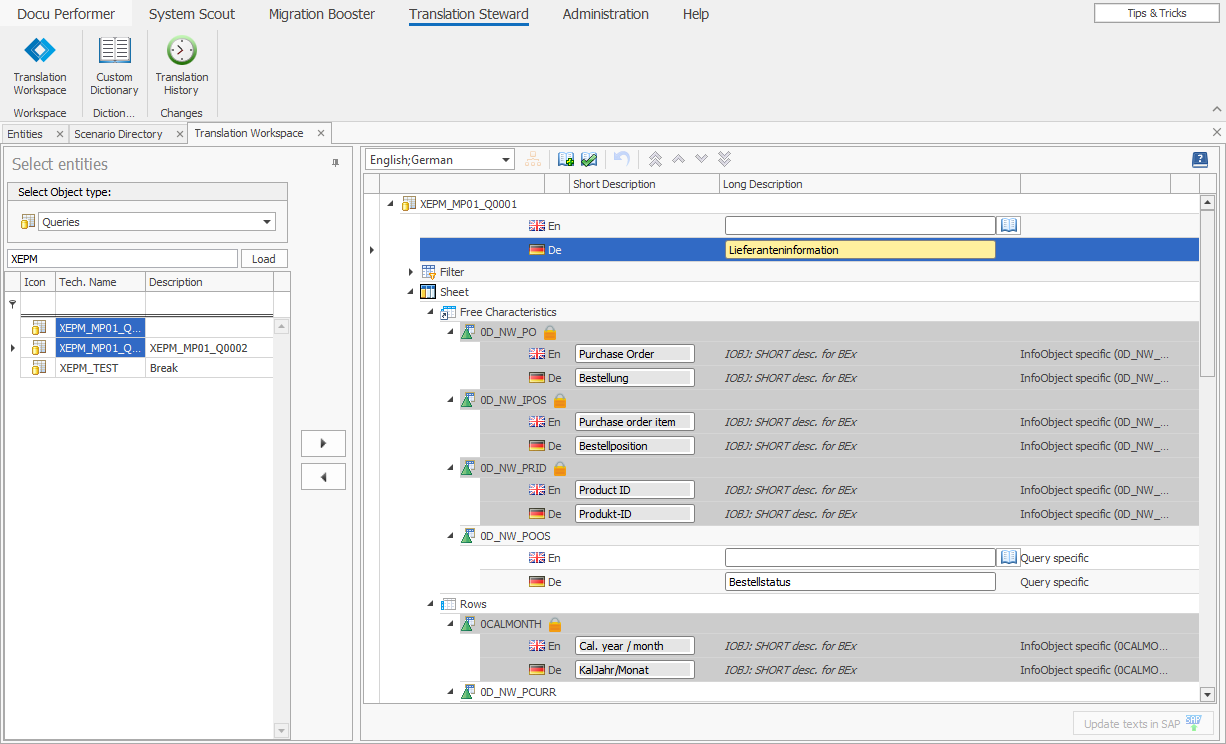Click the Load button
The image size is (1226, 744).
point(263,258)
